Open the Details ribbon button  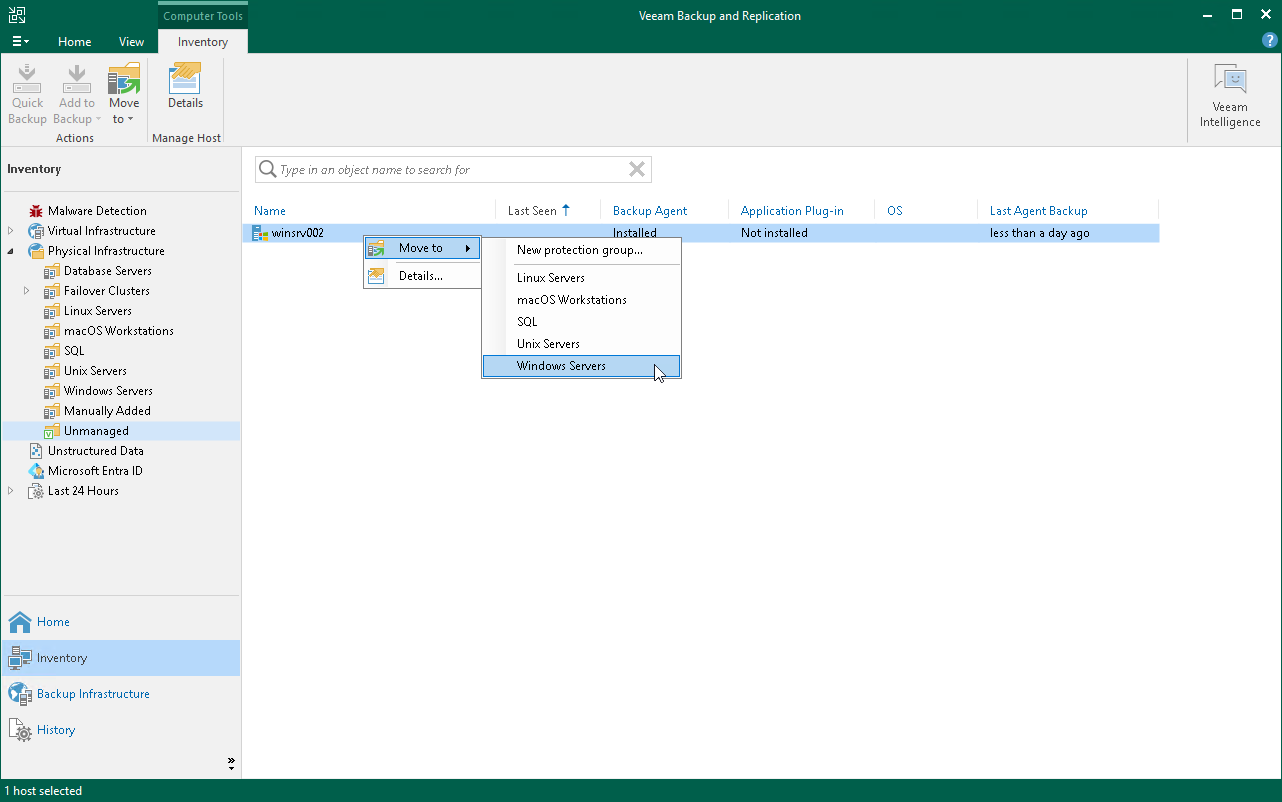point(185,86)
